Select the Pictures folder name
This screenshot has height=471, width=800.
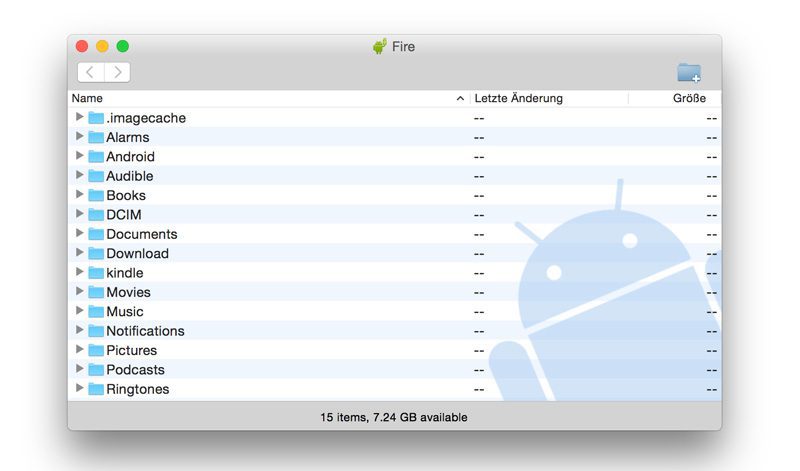[132, 351]
